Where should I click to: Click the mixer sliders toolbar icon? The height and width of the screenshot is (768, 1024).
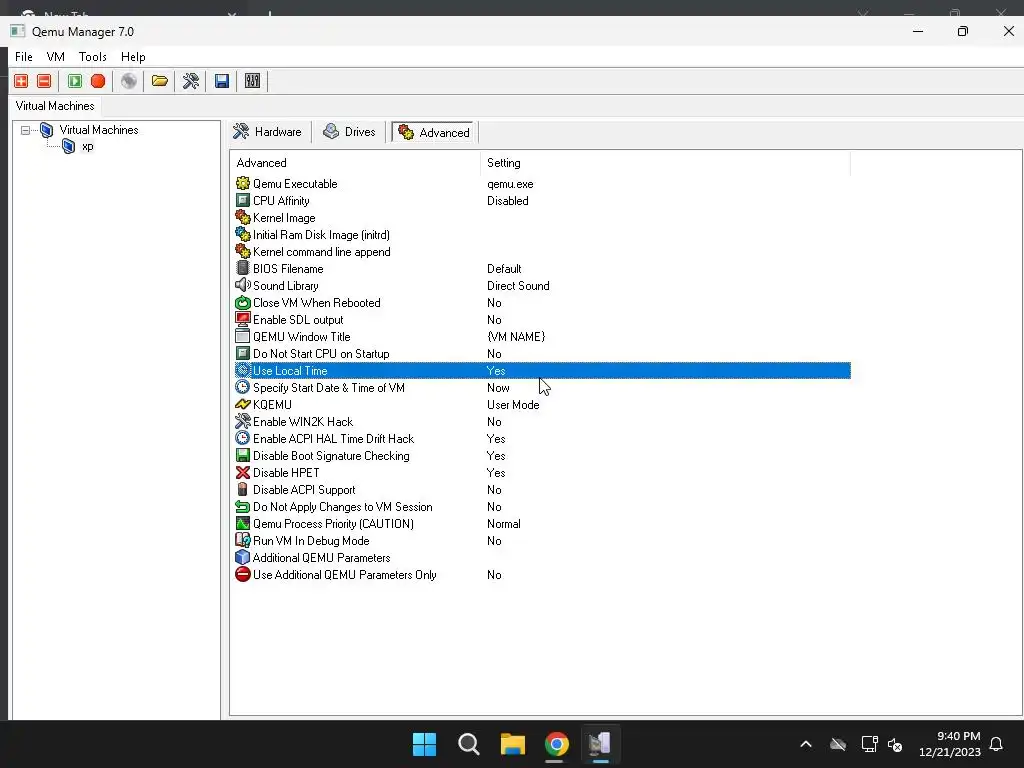coord(252,81)
